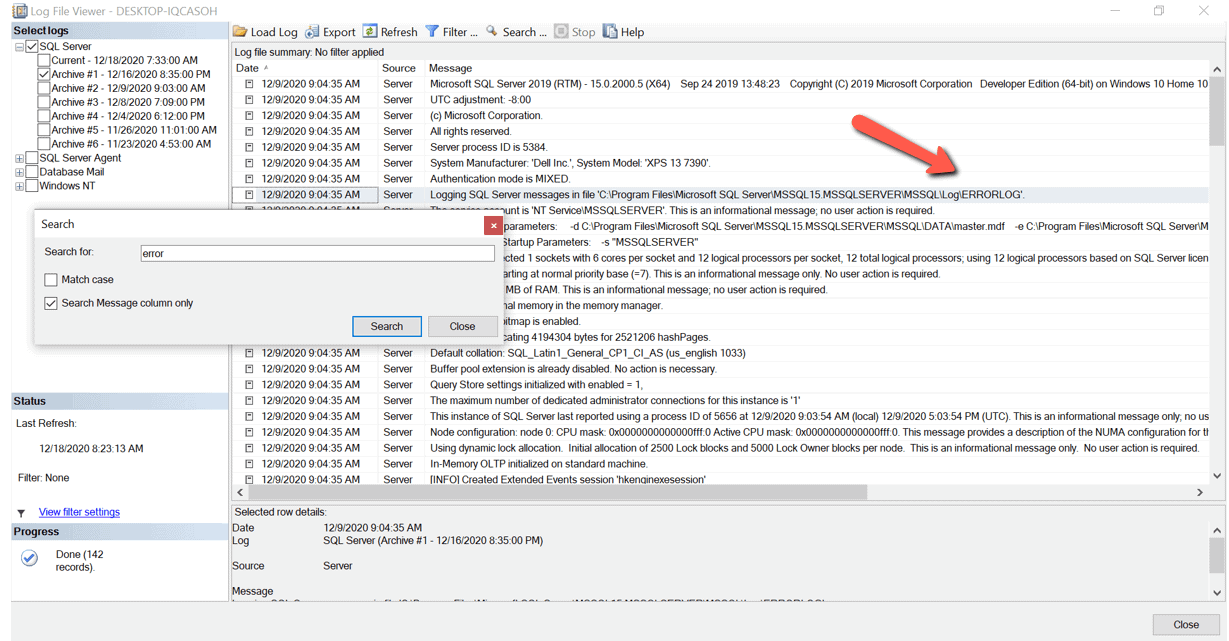
Task: Sort by the Message column header
Action: (x=817, y=68)
